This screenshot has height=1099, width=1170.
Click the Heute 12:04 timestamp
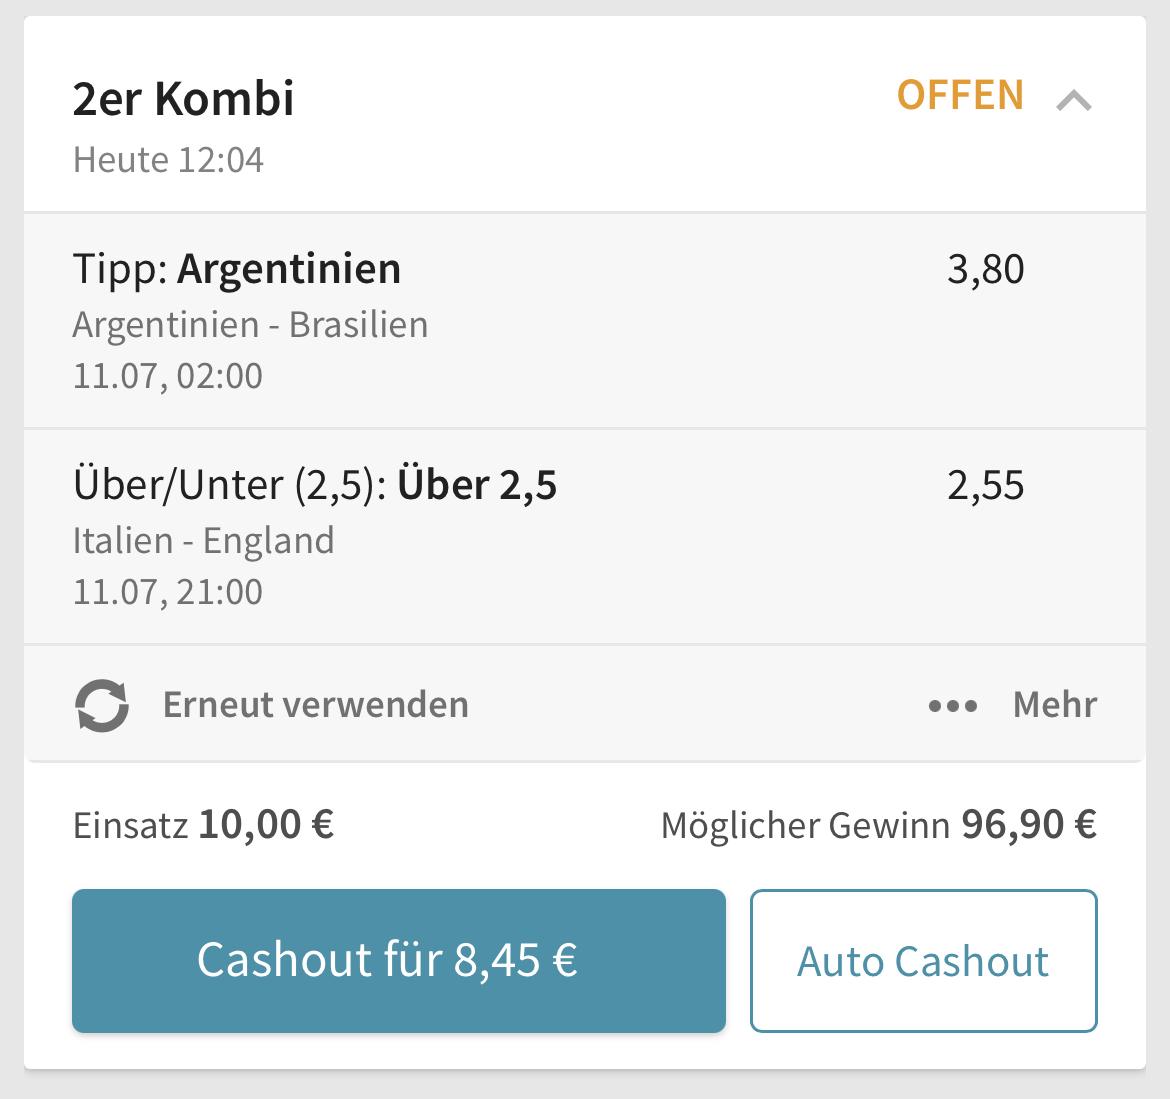pos(168,160)
